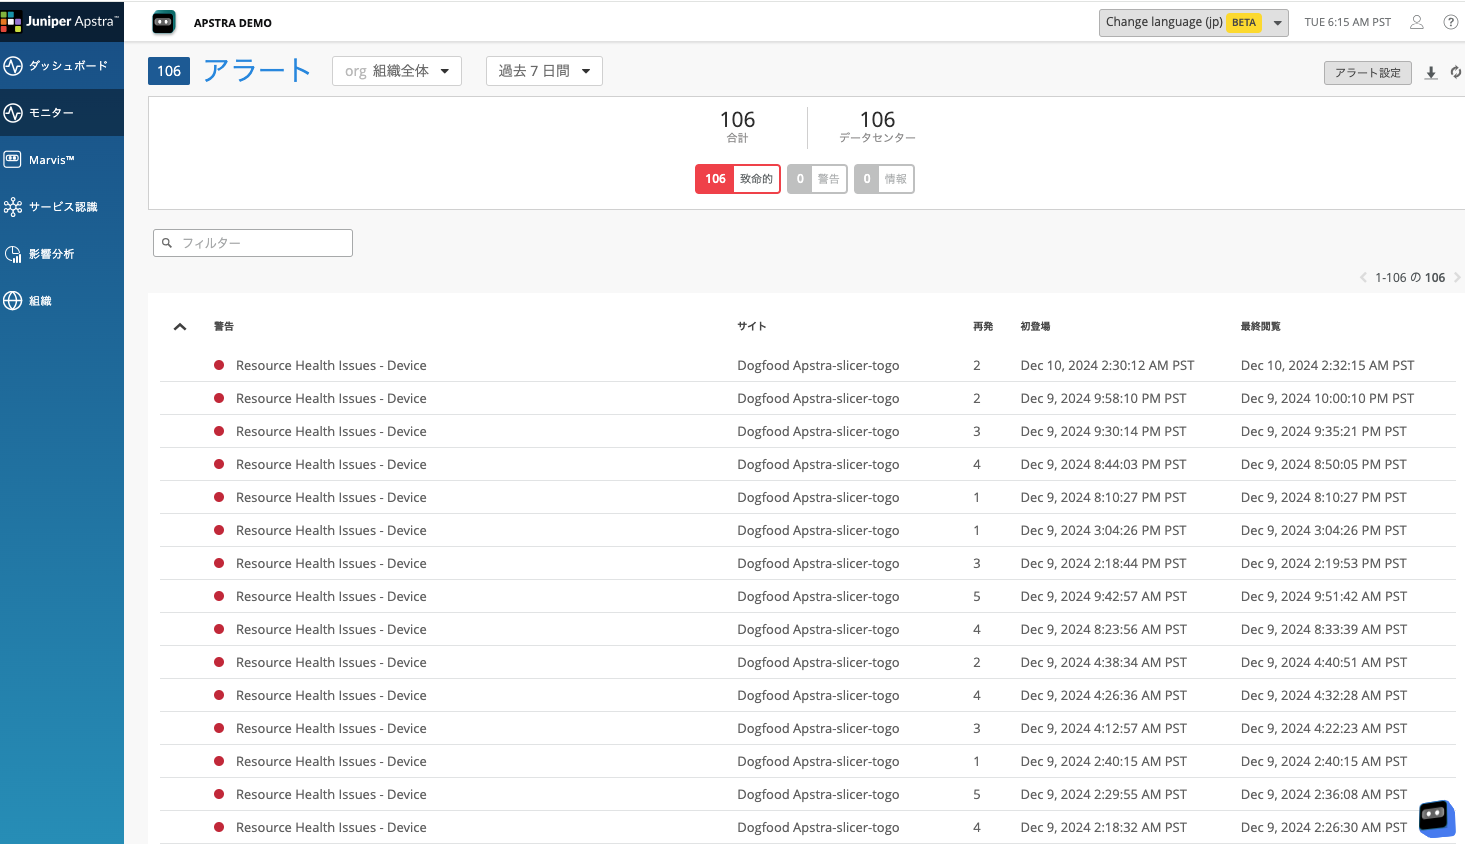Viewport: 1465px width, 844px height.
Task: Click the Apstra Demo organization logo icon
Action: tap(164, 22)
